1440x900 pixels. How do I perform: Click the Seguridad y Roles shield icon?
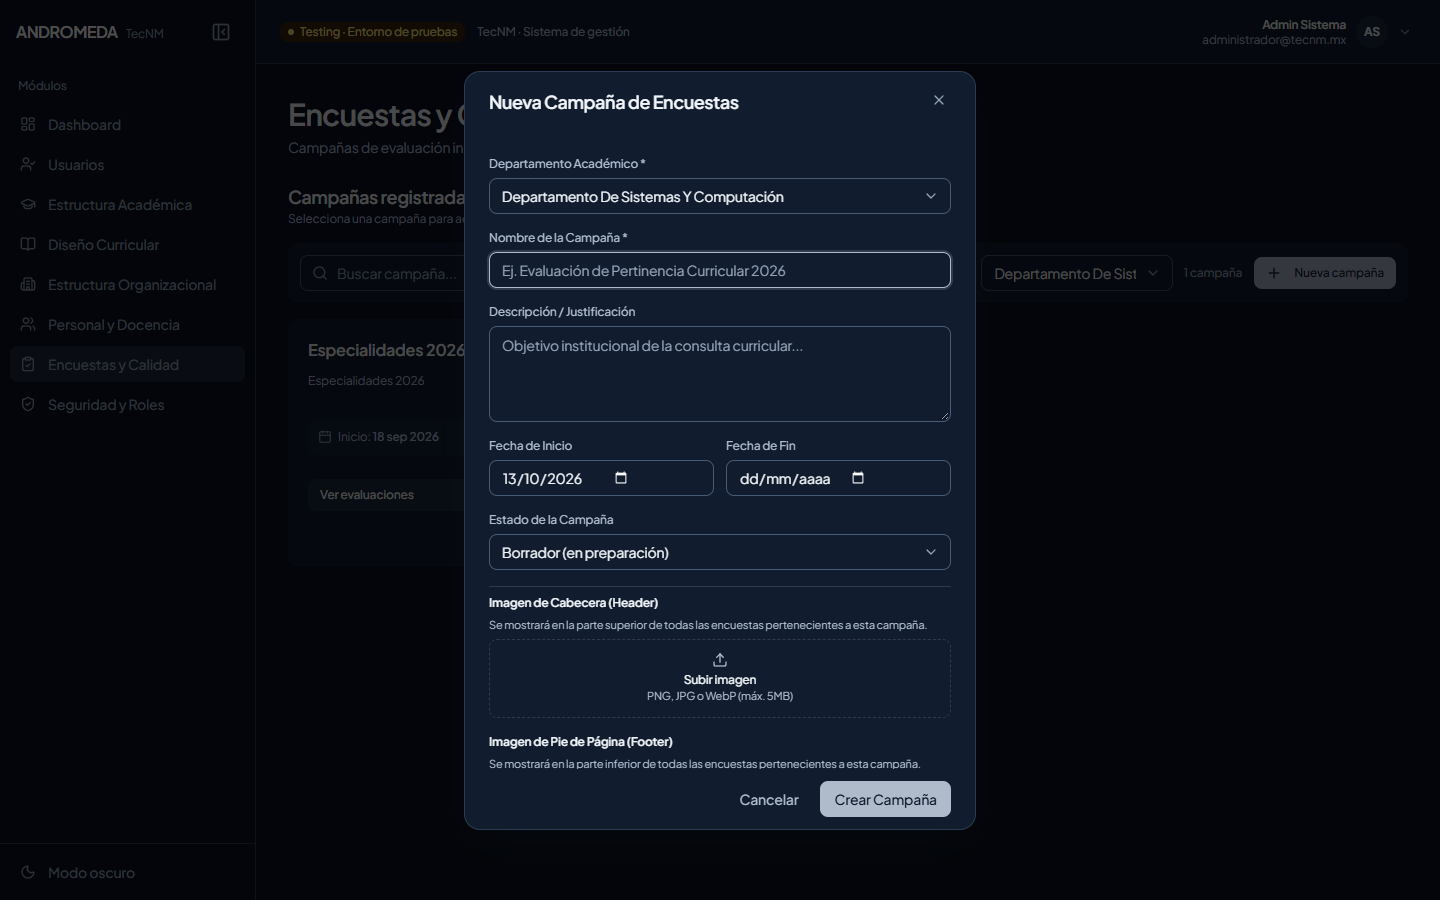(28, 405)
